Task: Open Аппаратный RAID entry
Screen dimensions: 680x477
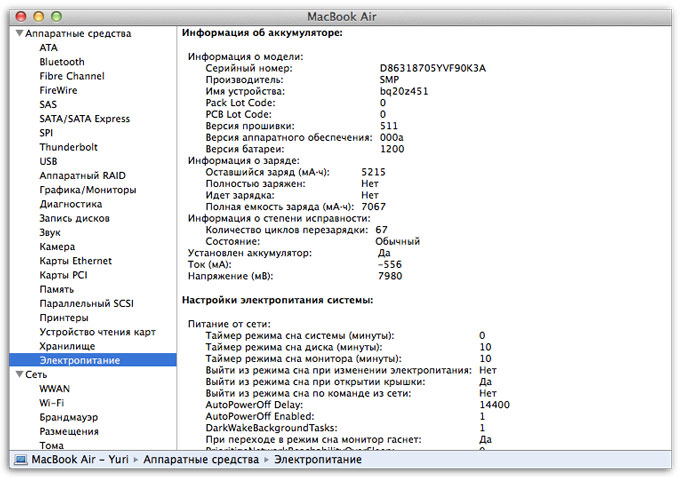Action: [82, 176]
